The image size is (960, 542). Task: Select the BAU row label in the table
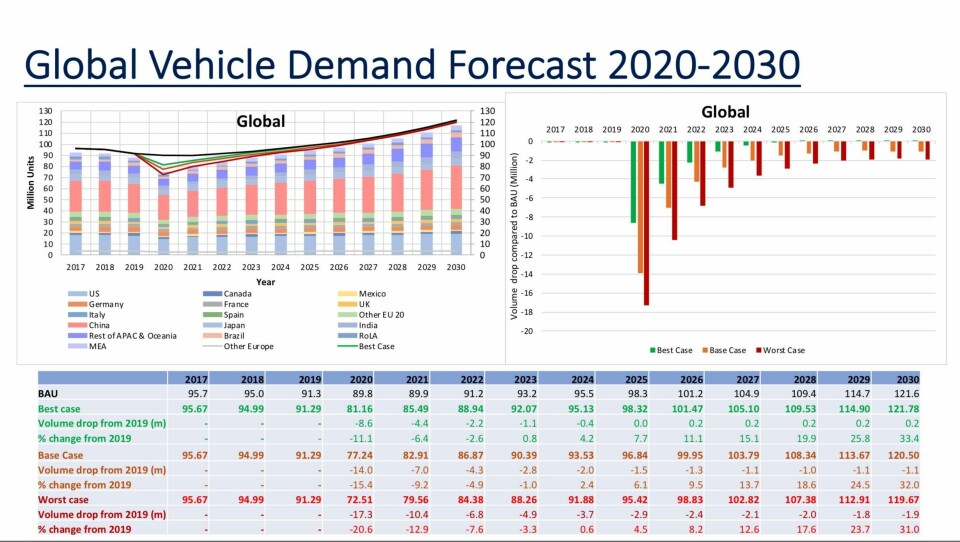(50, 394)
